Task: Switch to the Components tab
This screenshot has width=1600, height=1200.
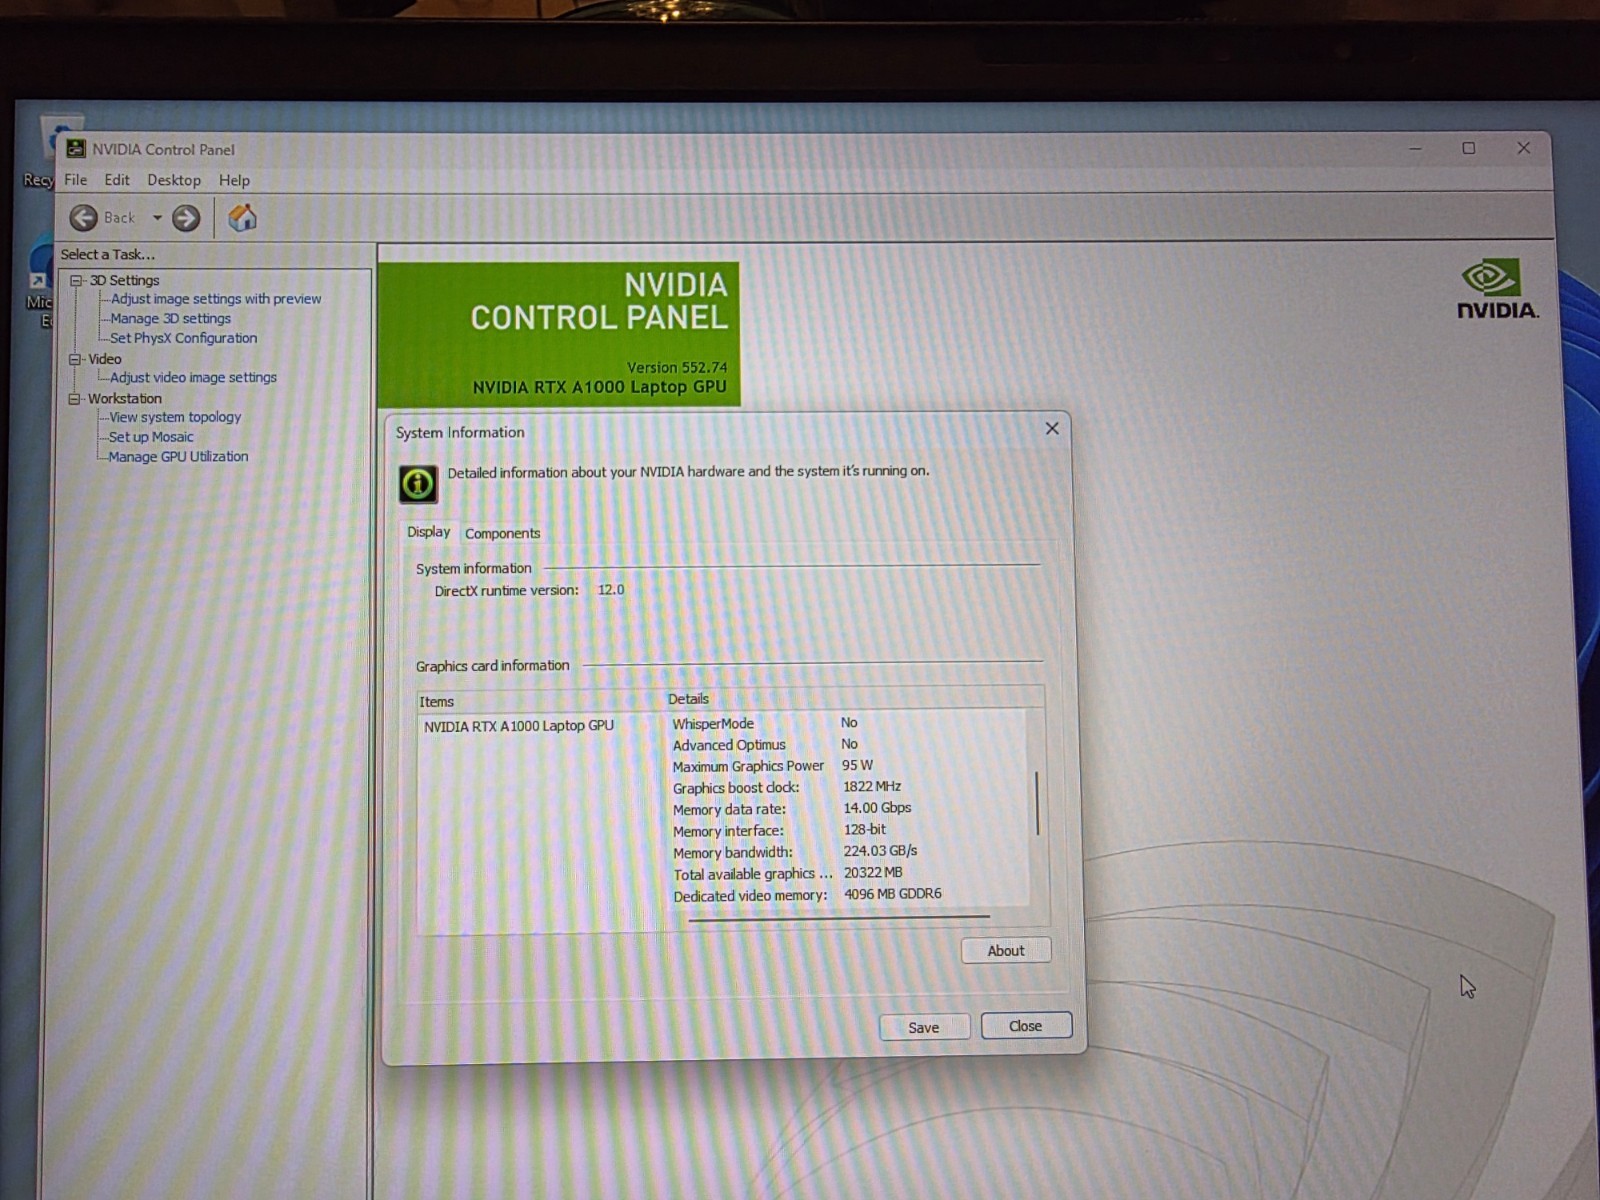Action: click(x=502, y=533)
